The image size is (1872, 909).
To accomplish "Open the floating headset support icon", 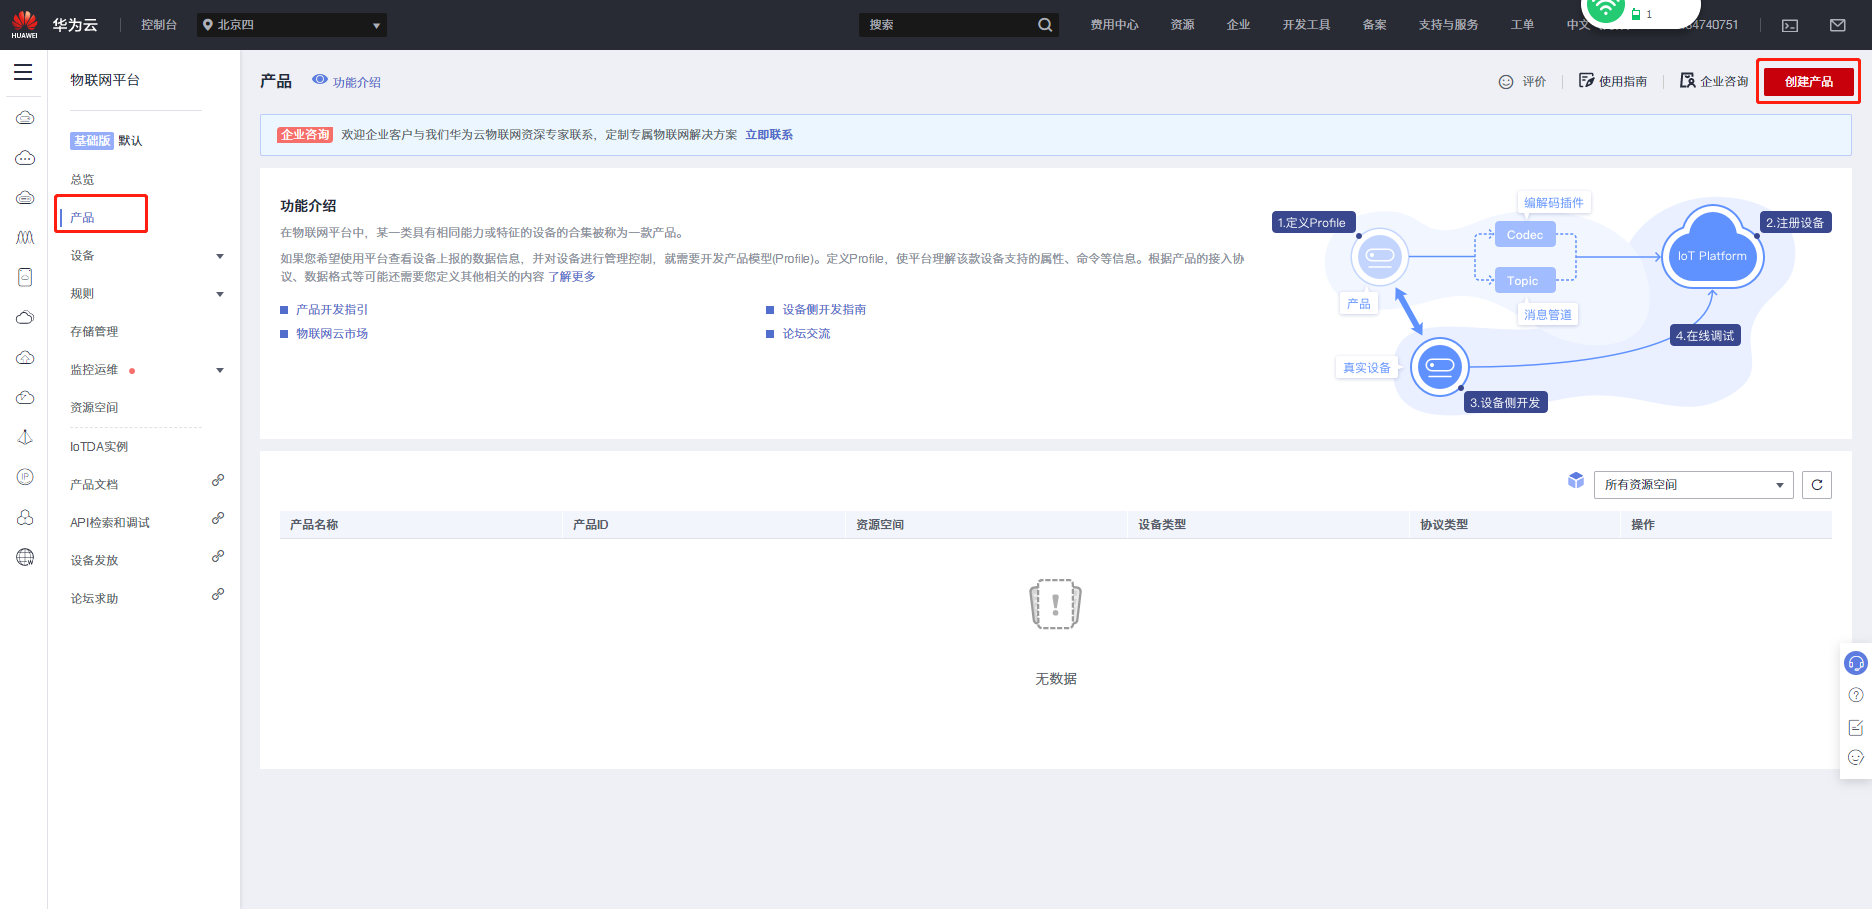I will [1856, 663].
